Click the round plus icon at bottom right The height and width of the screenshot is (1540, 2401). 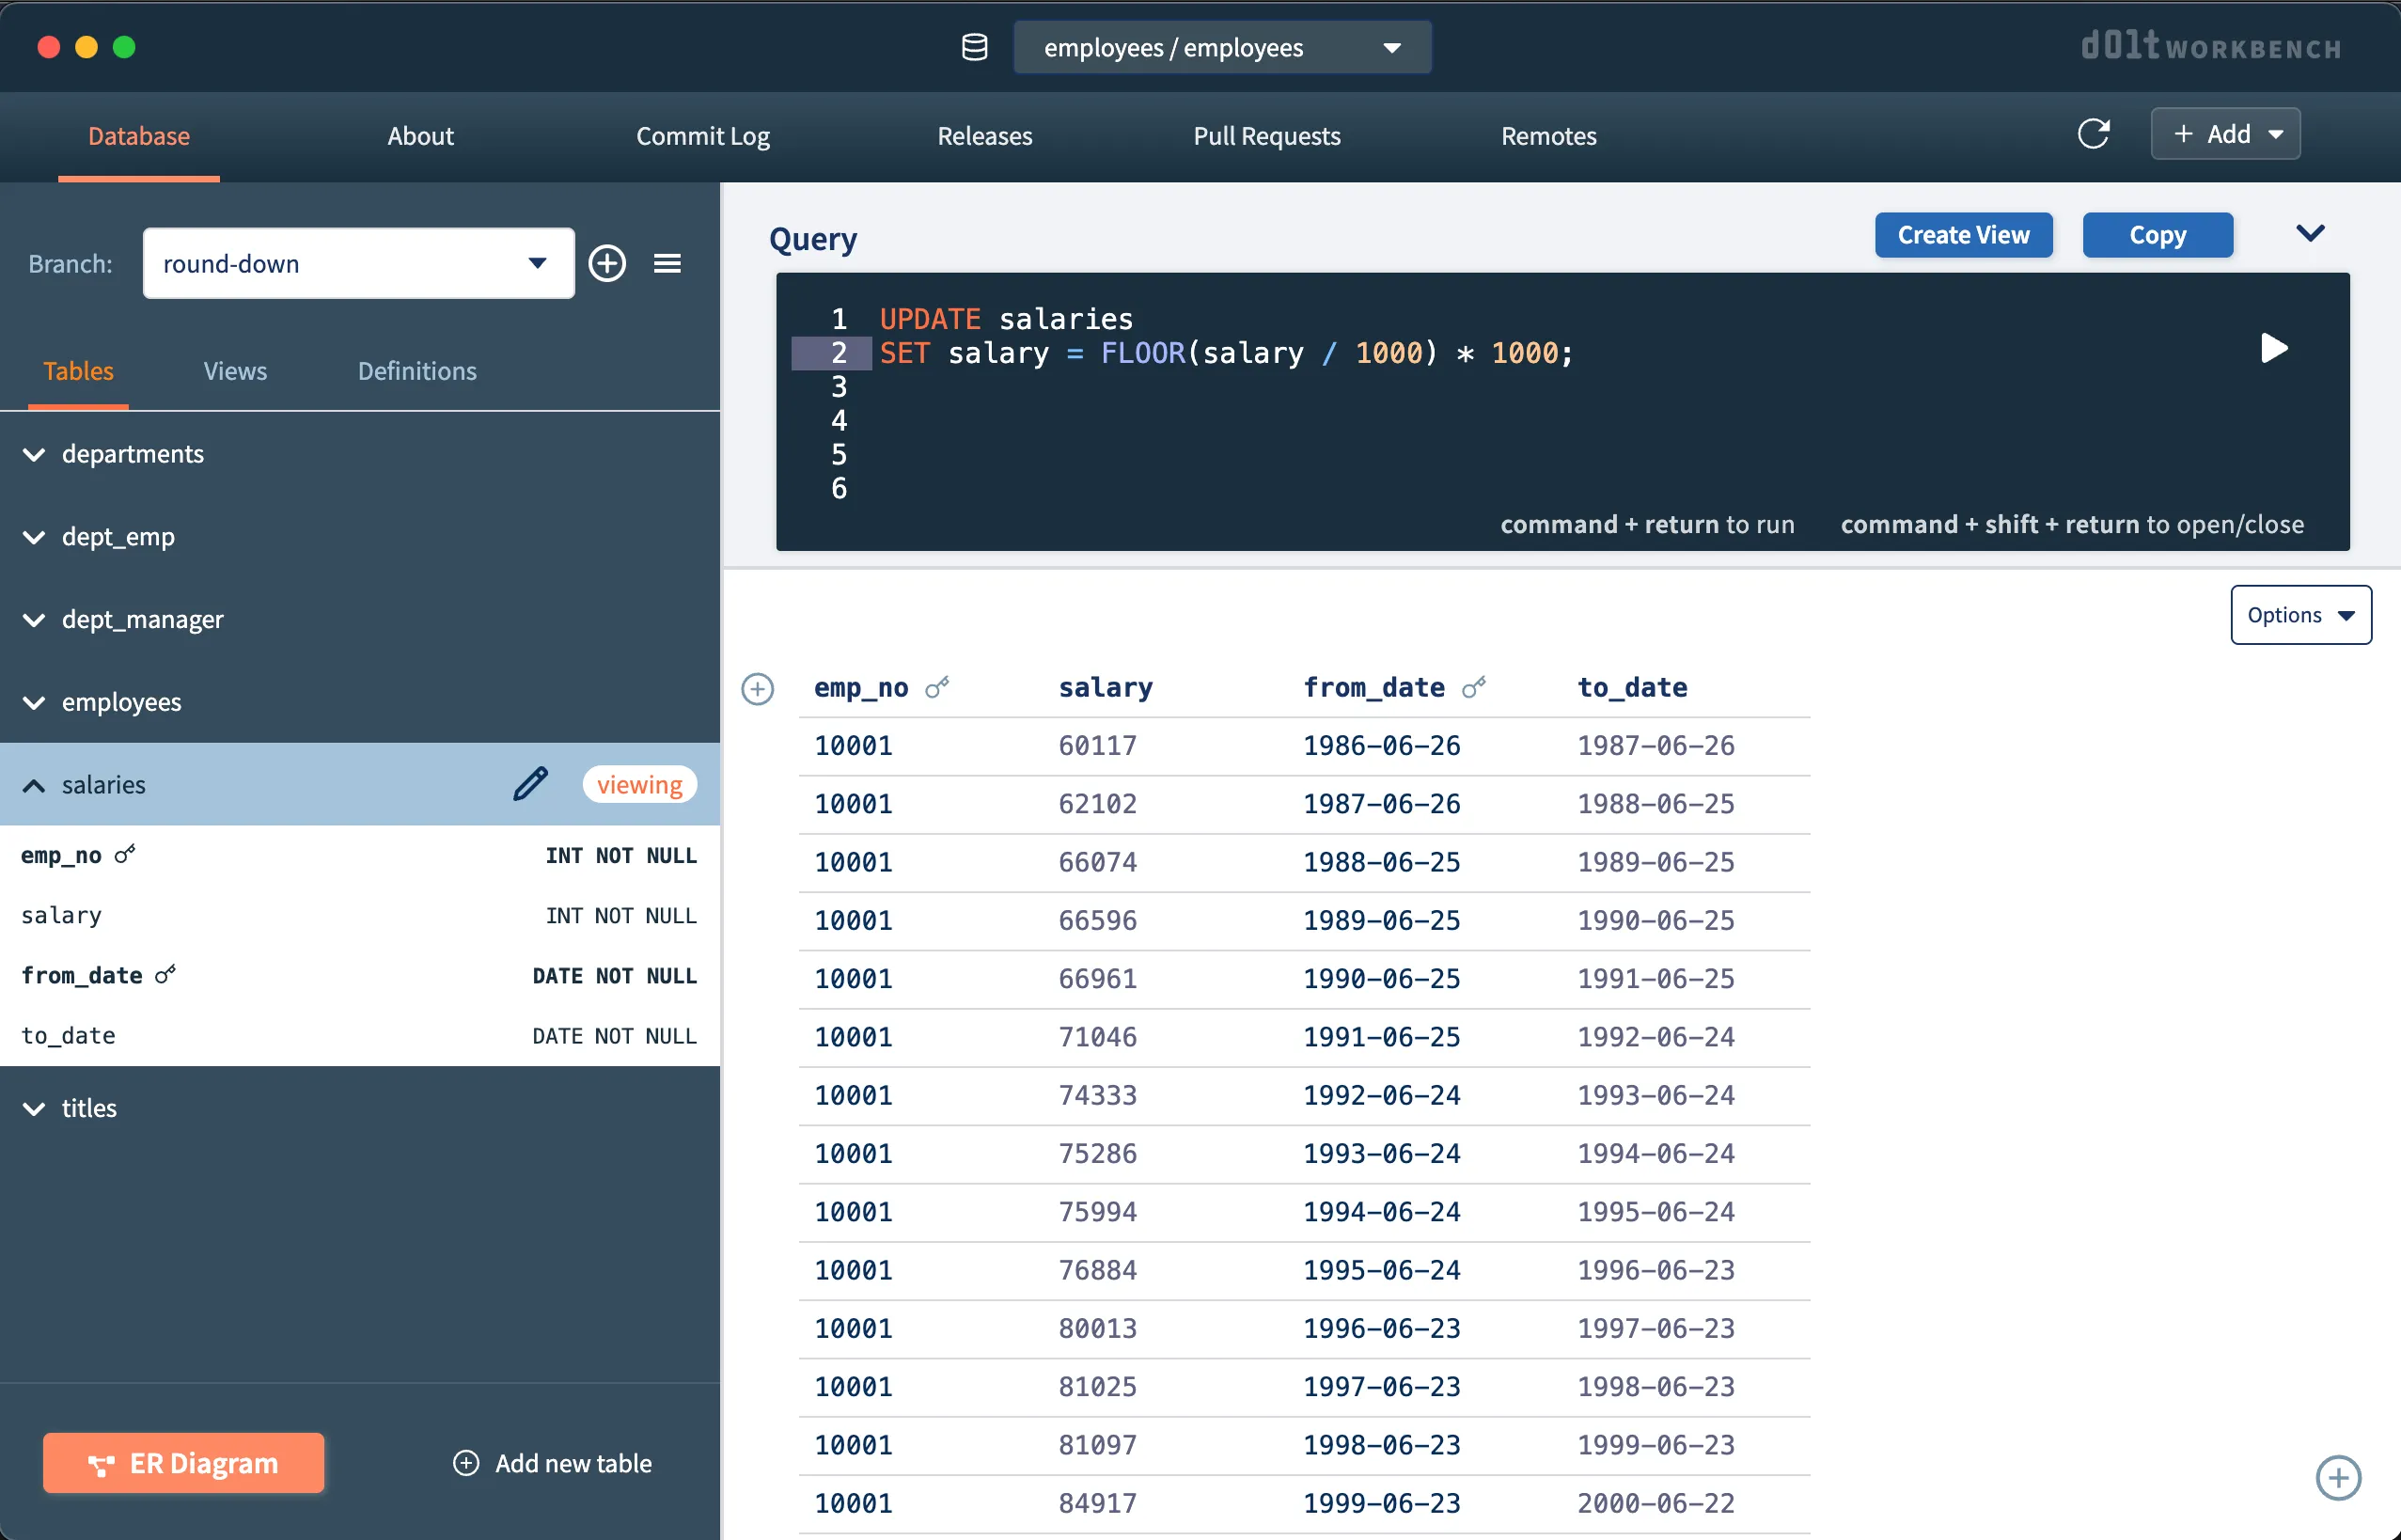pos(2337,1477)
